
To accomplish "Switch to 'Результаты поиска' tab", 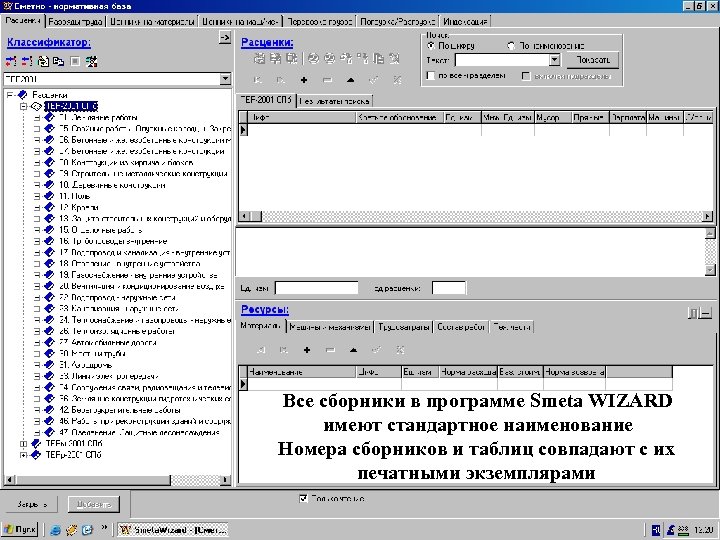I will tap(334, 101).
